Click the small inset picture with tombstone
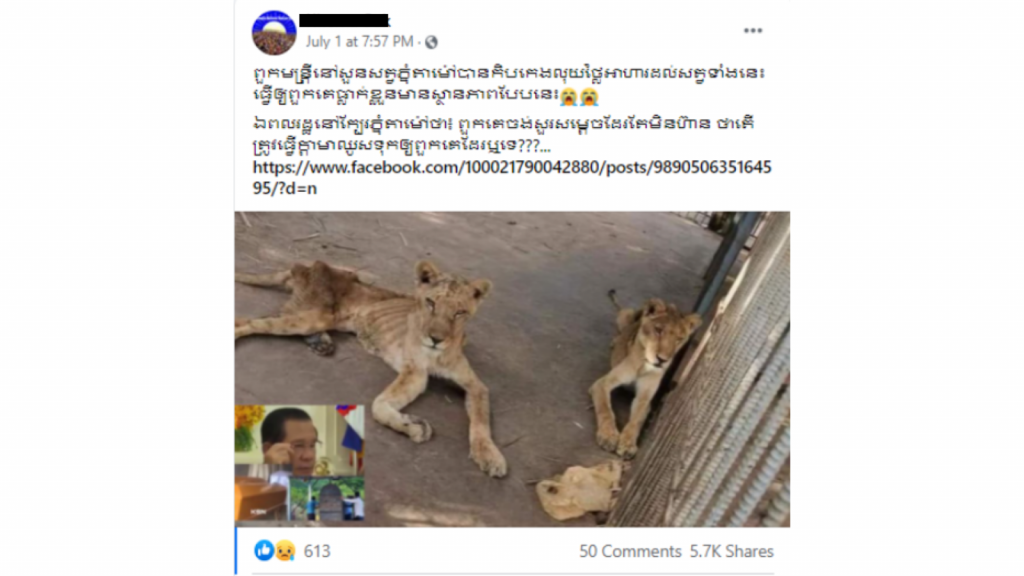 [327, 499]
